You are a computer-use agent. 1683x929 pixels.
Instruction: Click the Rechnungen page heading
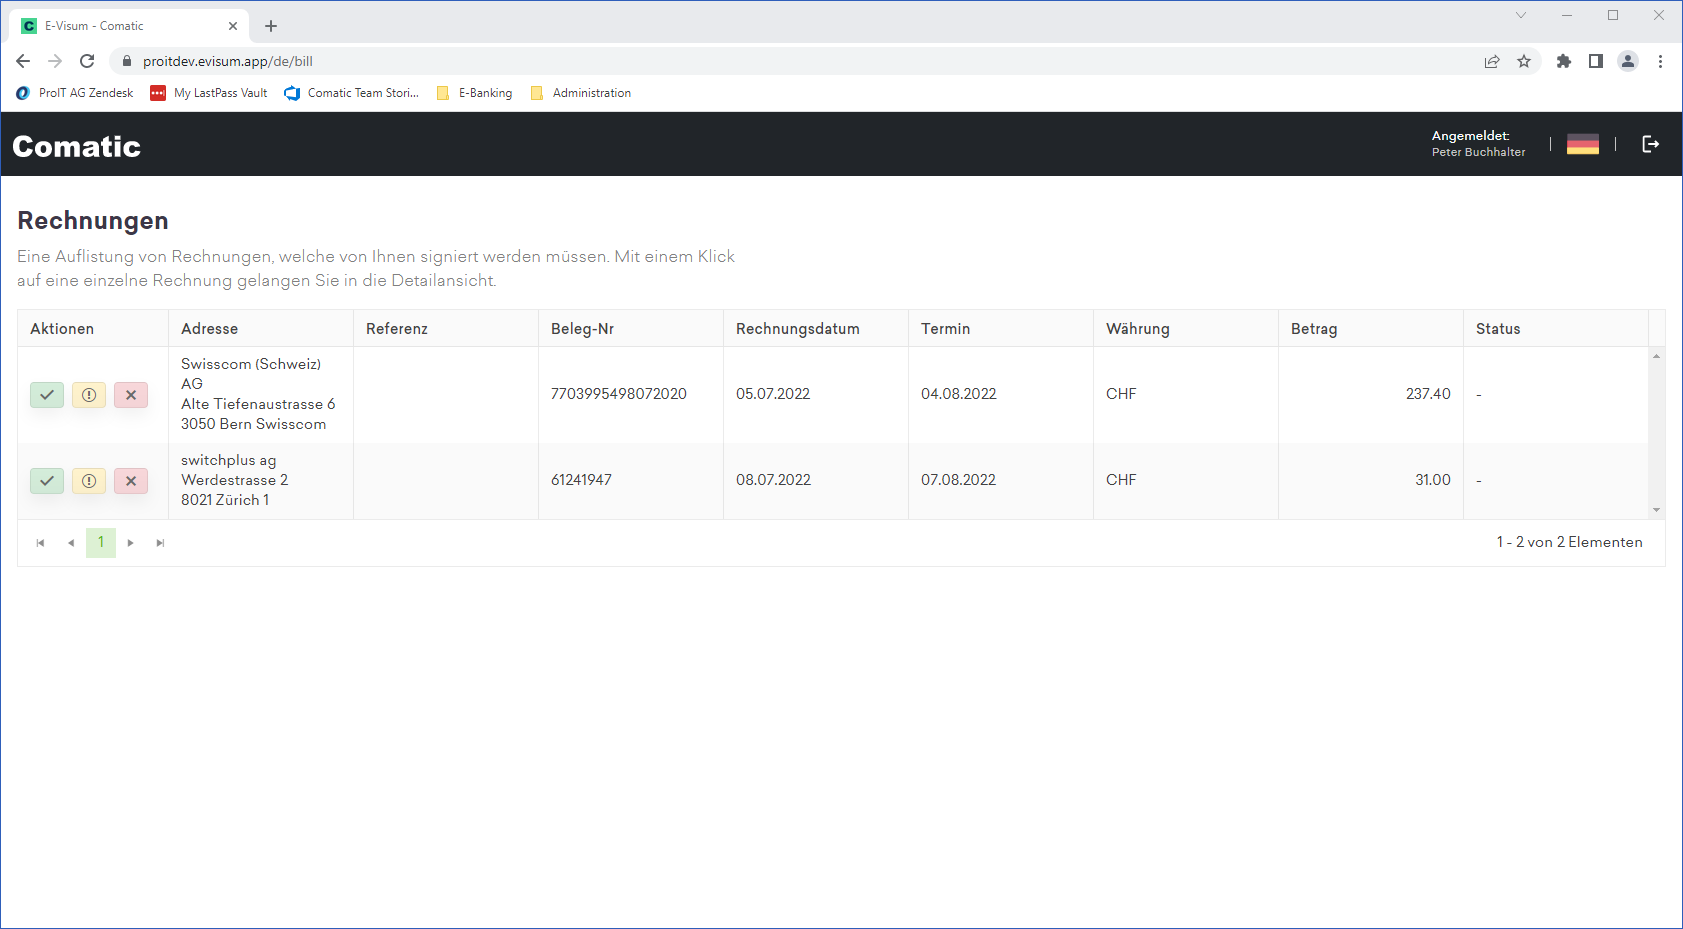coord(93,220)
